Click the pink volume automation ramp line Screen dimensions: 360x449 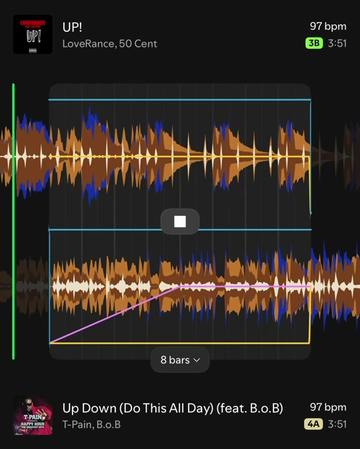[x=113, y=314]
